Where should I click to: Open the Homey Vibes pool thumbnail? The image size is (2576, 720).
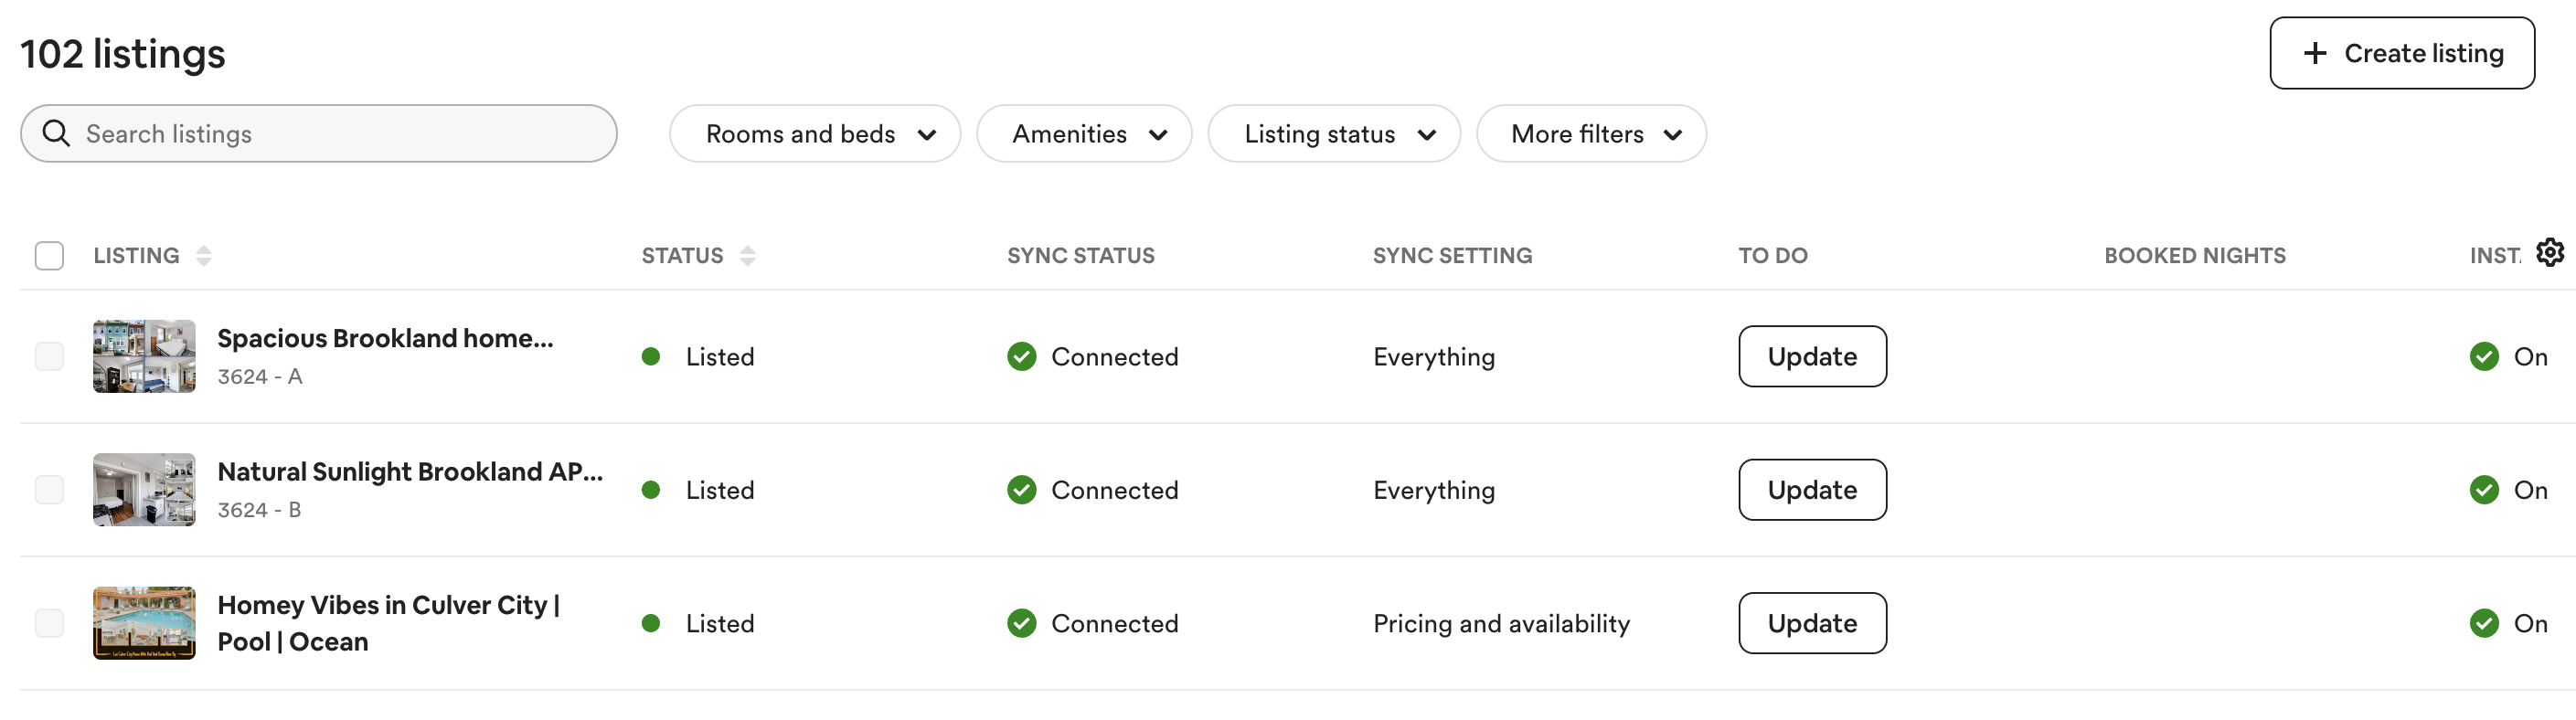coord(144,623)
